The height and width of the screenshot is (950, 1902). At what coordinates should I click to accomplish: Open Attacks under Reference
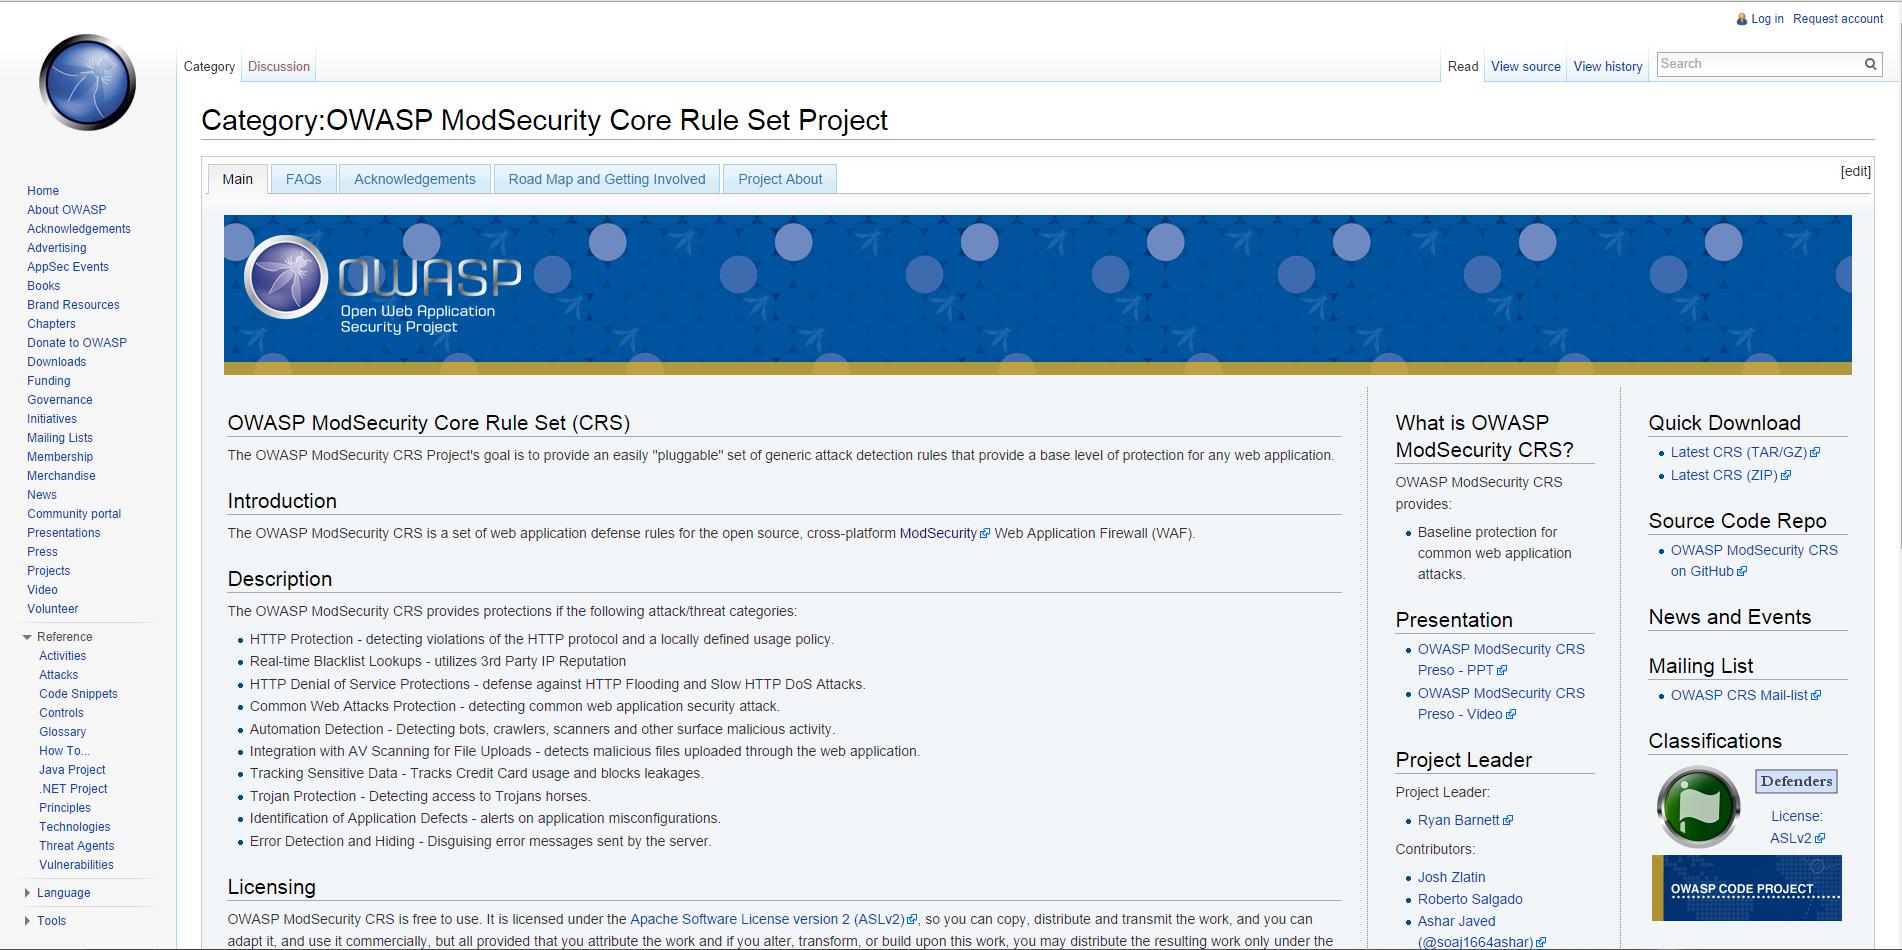pyautogui.click(x=58, y=675)
